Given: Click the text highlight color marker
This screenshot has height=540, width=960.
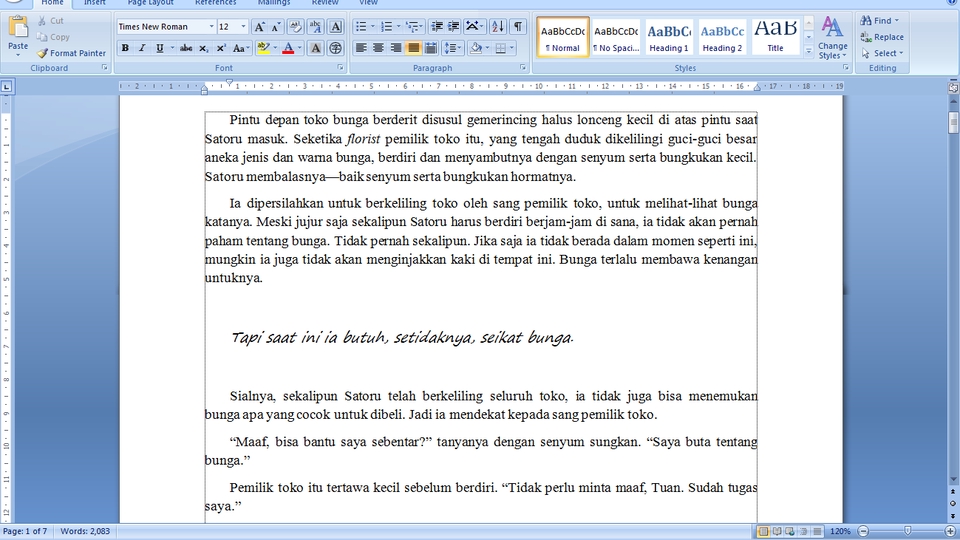Looking at the screenshot, I should coord(263,48).
